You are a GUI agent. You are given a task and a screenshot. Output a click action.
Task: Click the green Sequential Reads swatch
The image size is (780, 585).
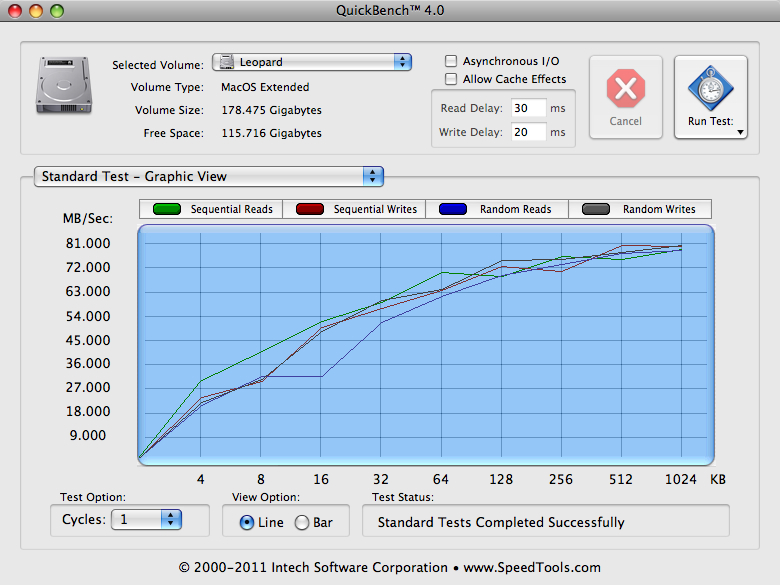(x=167, y=209)
